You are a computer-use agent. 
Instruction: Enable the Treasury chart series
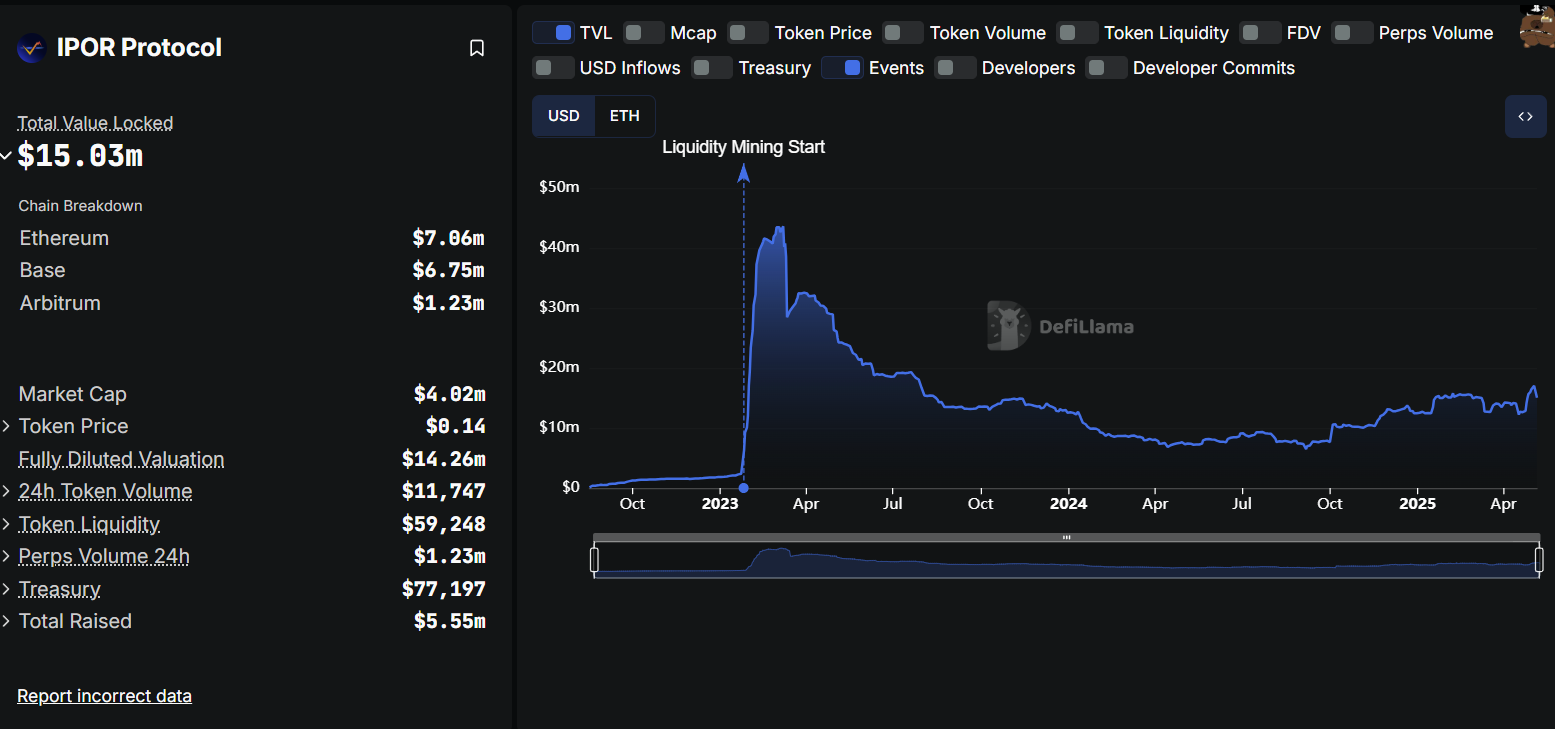(712, 68)
